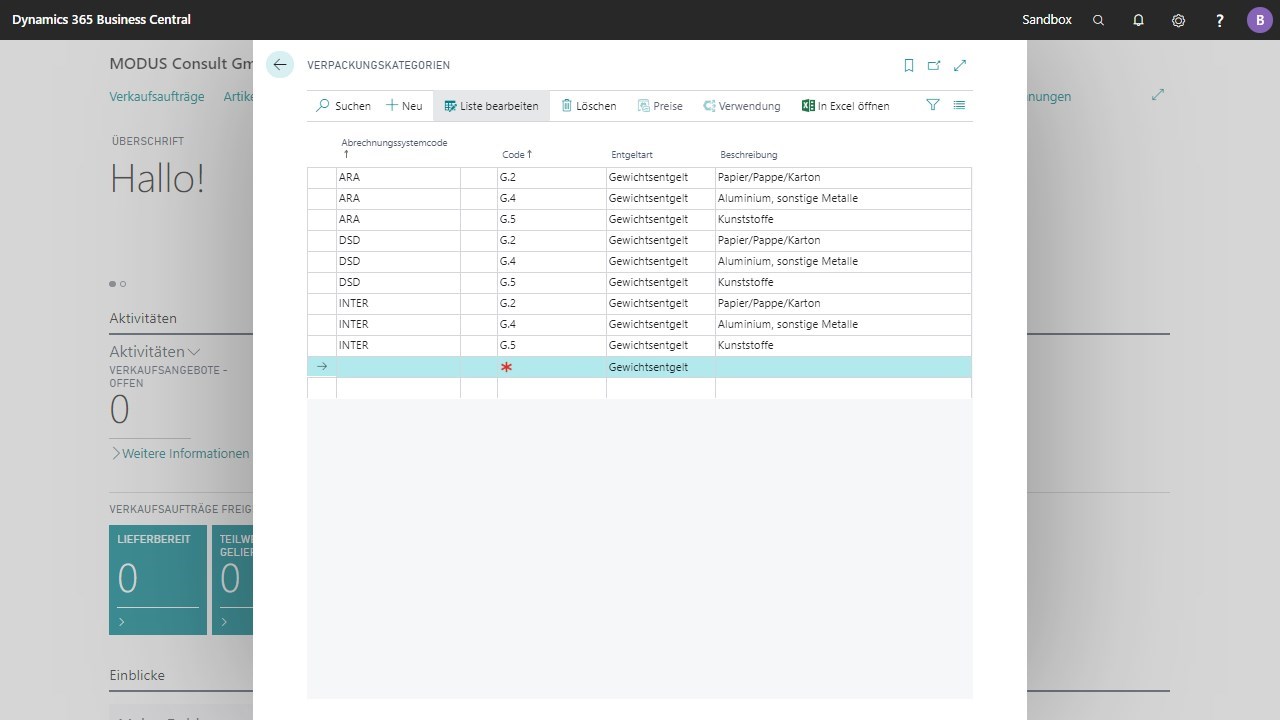Select Gewichtsentgelt in the new row
The image size is (1280, 720).
[x=661, y=367]
